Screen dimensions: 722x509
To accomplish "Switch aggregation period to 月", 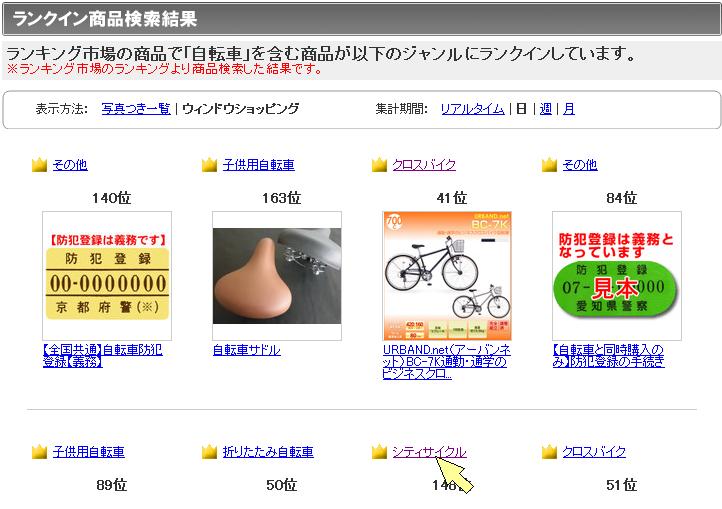I will [x=569, y=109].
